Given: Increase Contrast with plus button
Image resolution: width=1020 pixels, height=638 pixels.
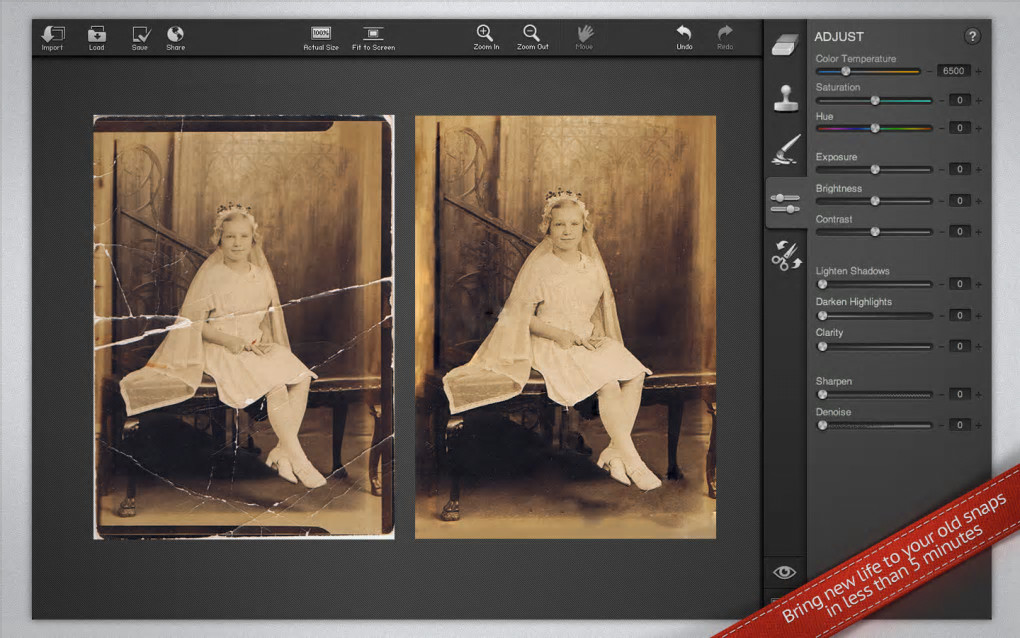Looking at the screenshot, I should [x=978, y=232].
